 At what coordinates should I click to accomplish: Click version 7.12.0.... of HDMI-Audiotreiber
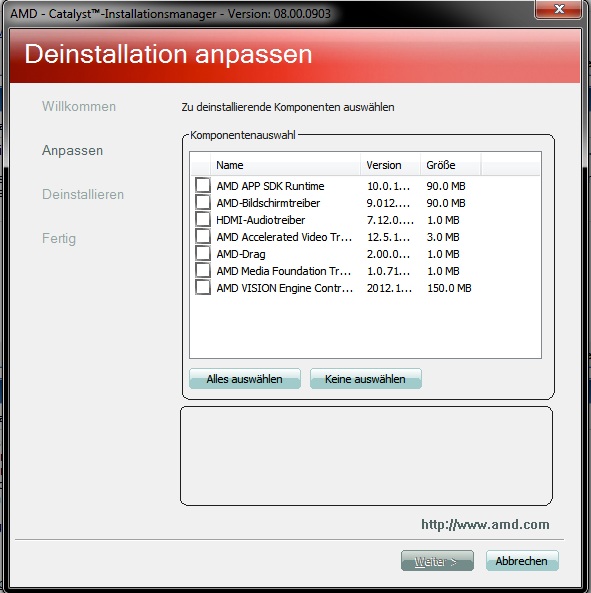[x=390, y=220]
